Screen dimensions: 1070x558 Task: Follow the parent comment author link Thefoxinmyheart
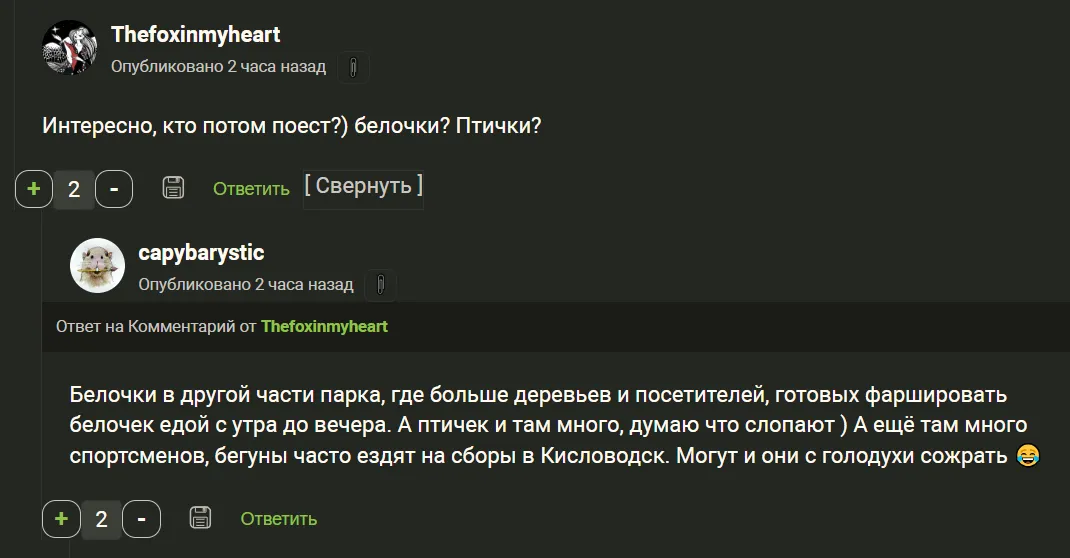pyautogui.click(x=324, y=326)
